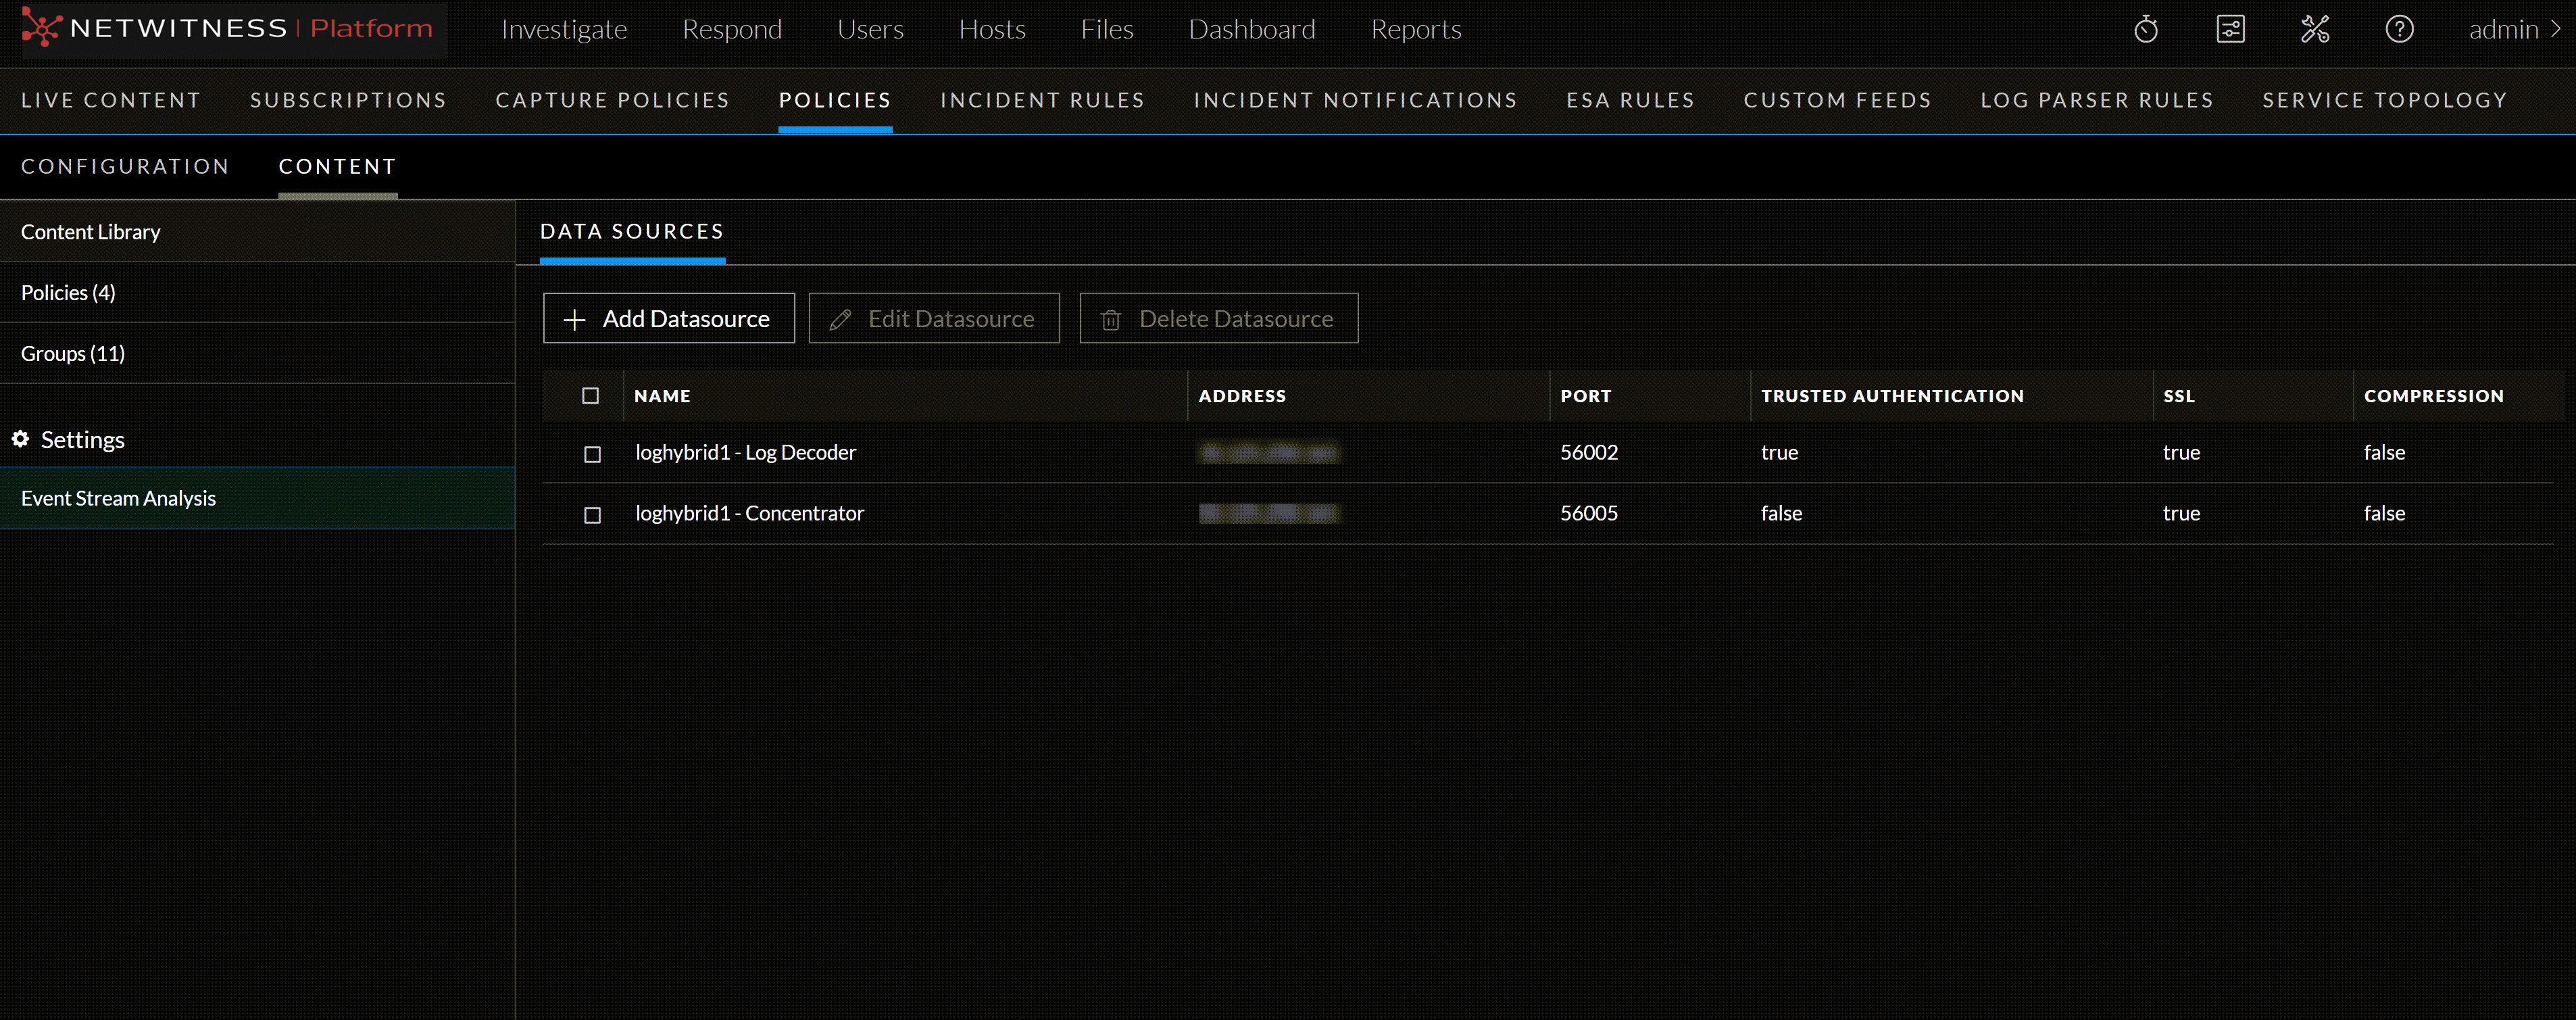Select Event Stream Analysis under Settings
The width and height of the screenshot is (2576, 1020).
[x=118, y=497]
